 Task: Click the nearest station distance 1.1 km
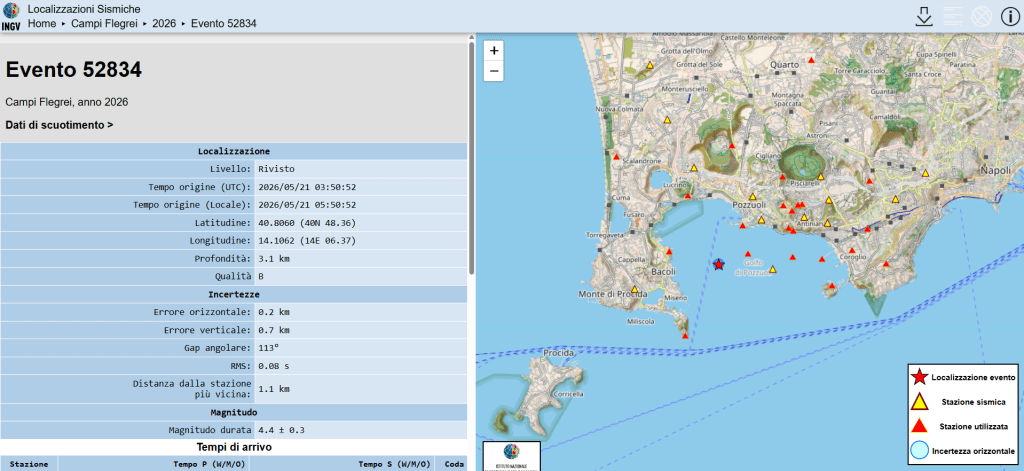[274, 389]
